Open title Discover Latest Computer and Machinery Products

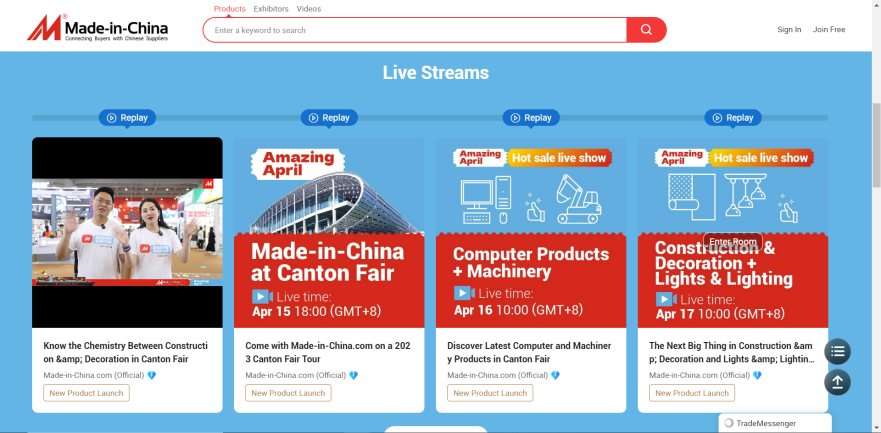(529, 353)
